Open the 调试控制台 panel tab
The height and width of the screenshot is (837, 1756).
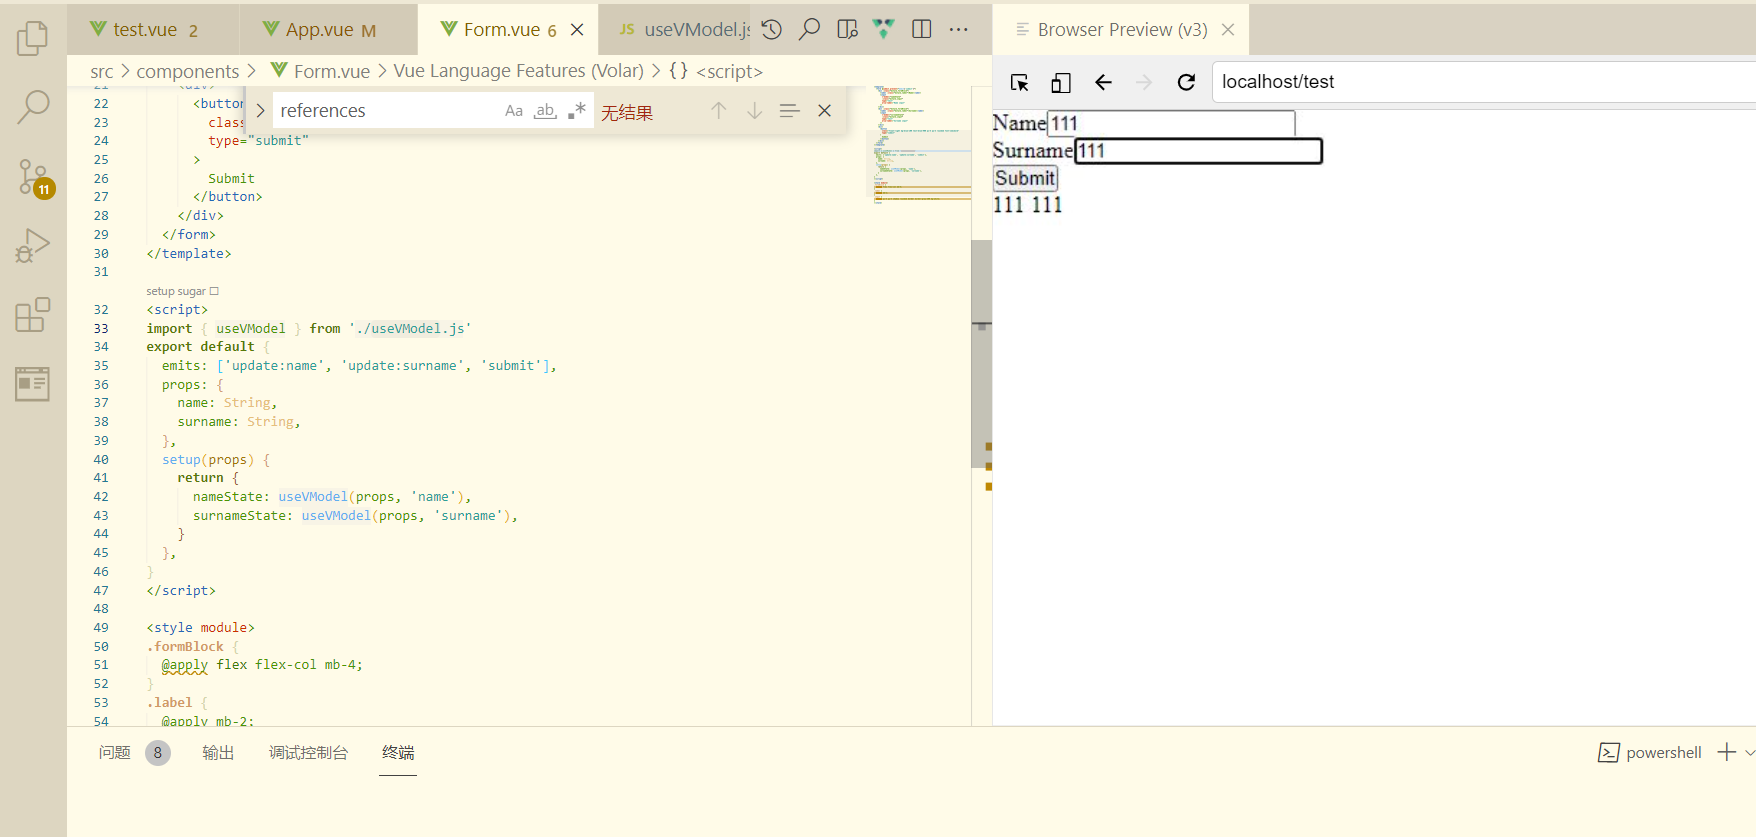(308, 753)
